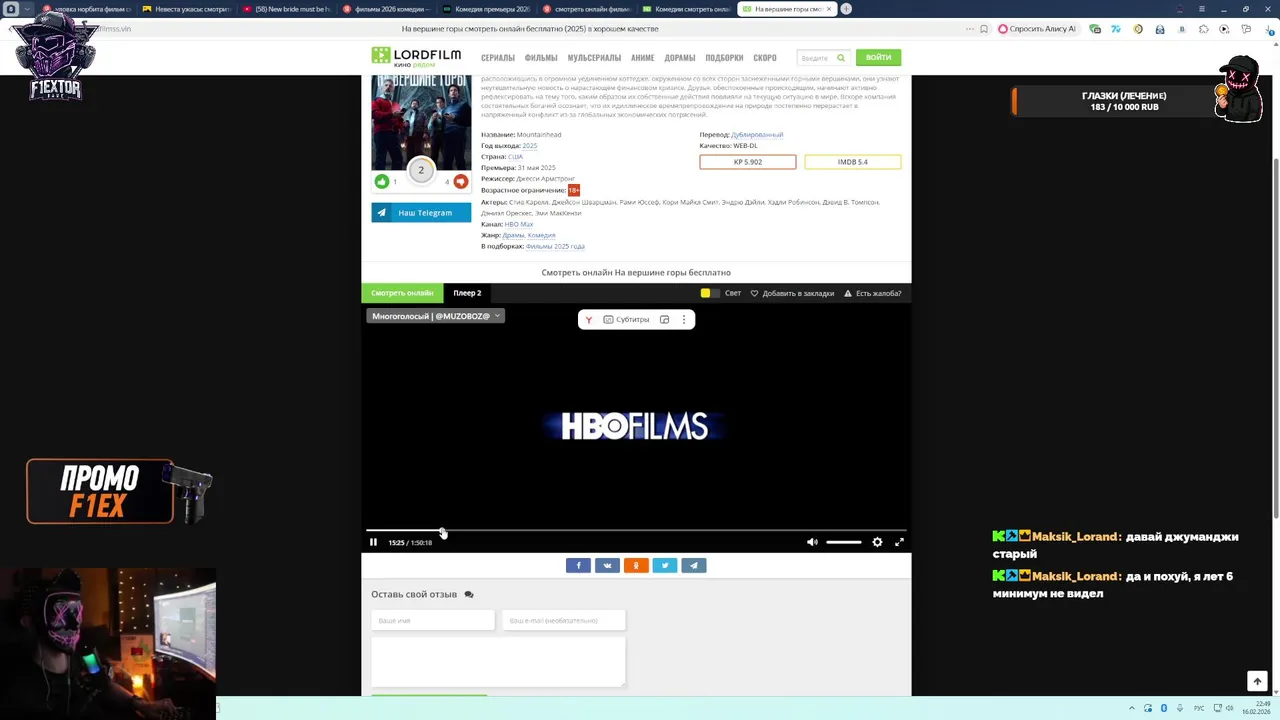Open ДОРАМЫ menu item

tap(680, 57)
